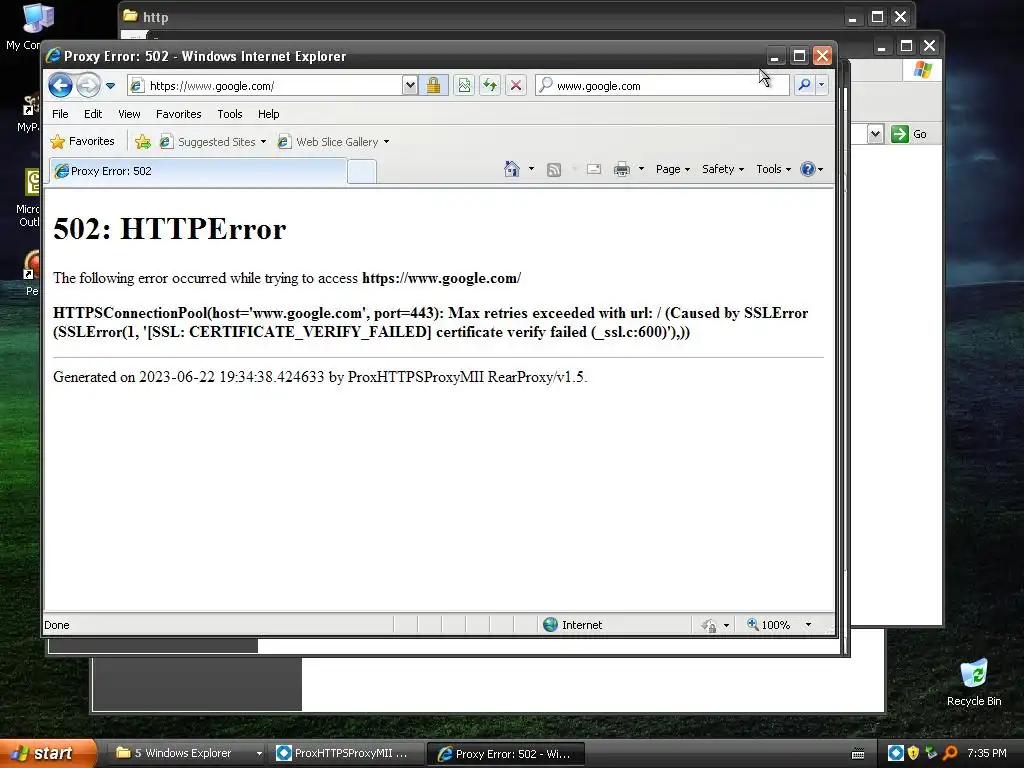
Task: Click the orange magnifier tray icon
Action: [950, 753]
